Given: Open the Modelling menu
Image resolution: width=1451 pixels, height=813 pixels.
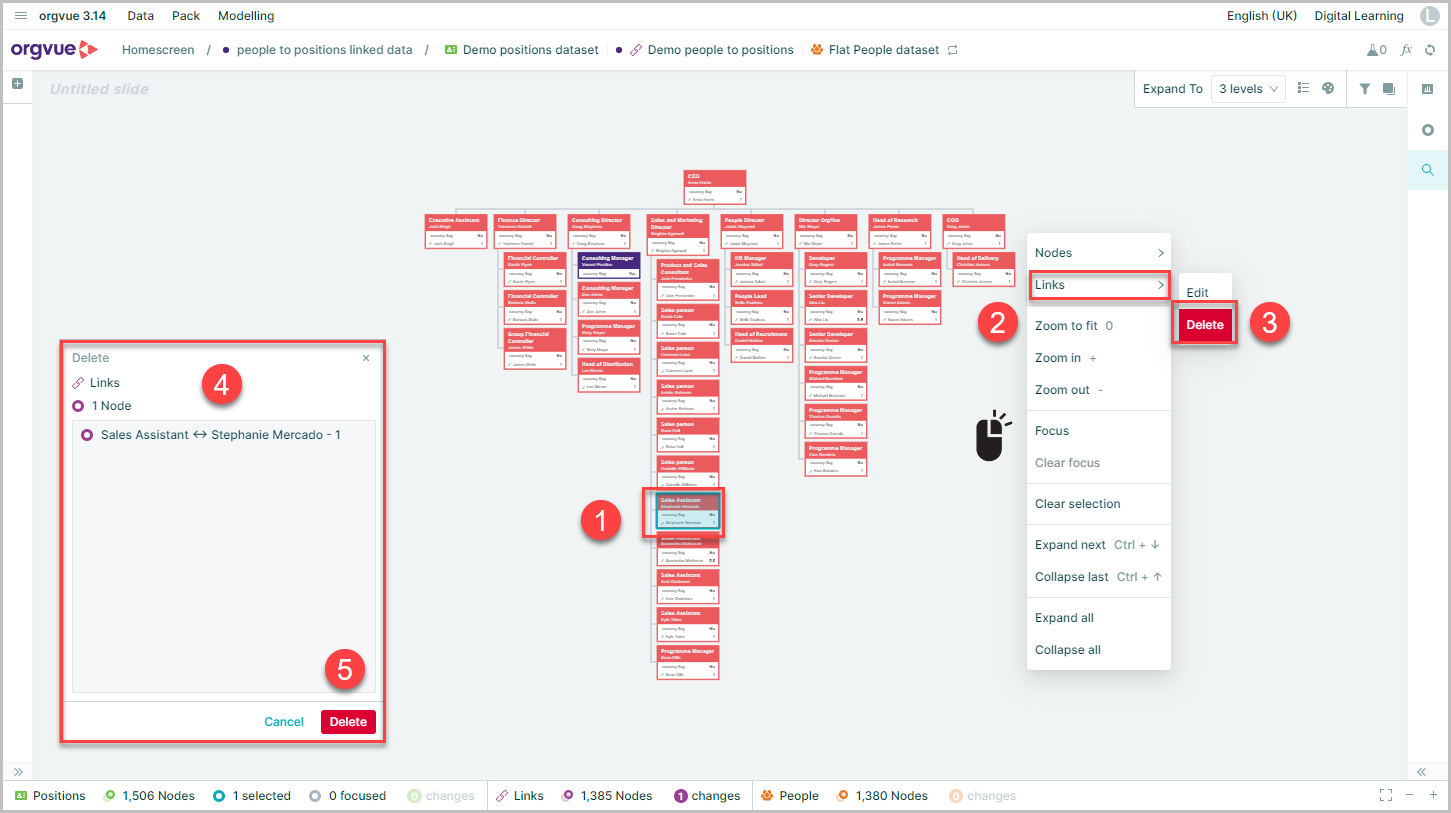Looking at the screenshot, I should click(x=246, y=16).
